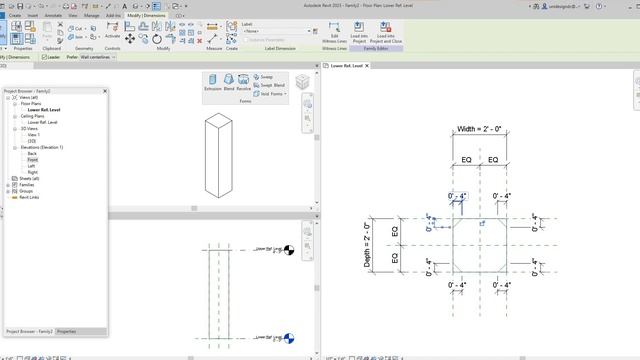
Task: Click the Save icon in quick access toolbar
Action: [x=20, y=6]
